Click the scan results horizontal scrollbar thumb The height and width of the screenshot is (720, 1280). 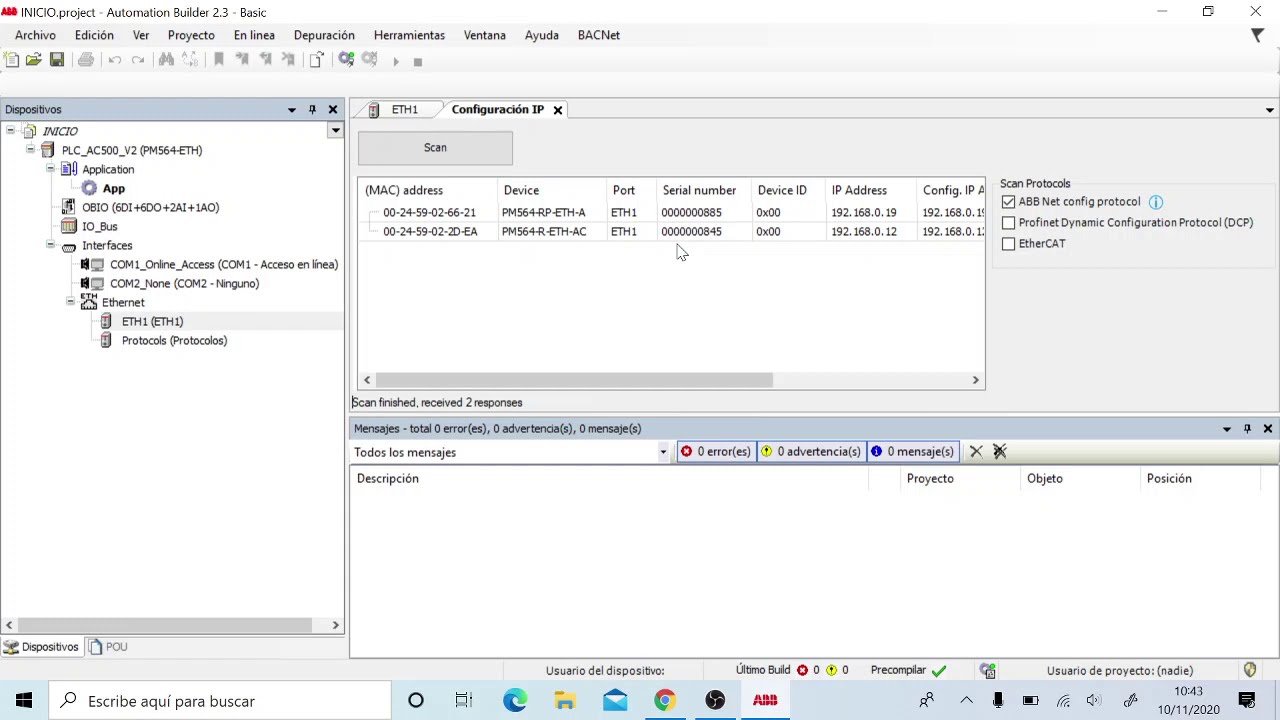574,380
